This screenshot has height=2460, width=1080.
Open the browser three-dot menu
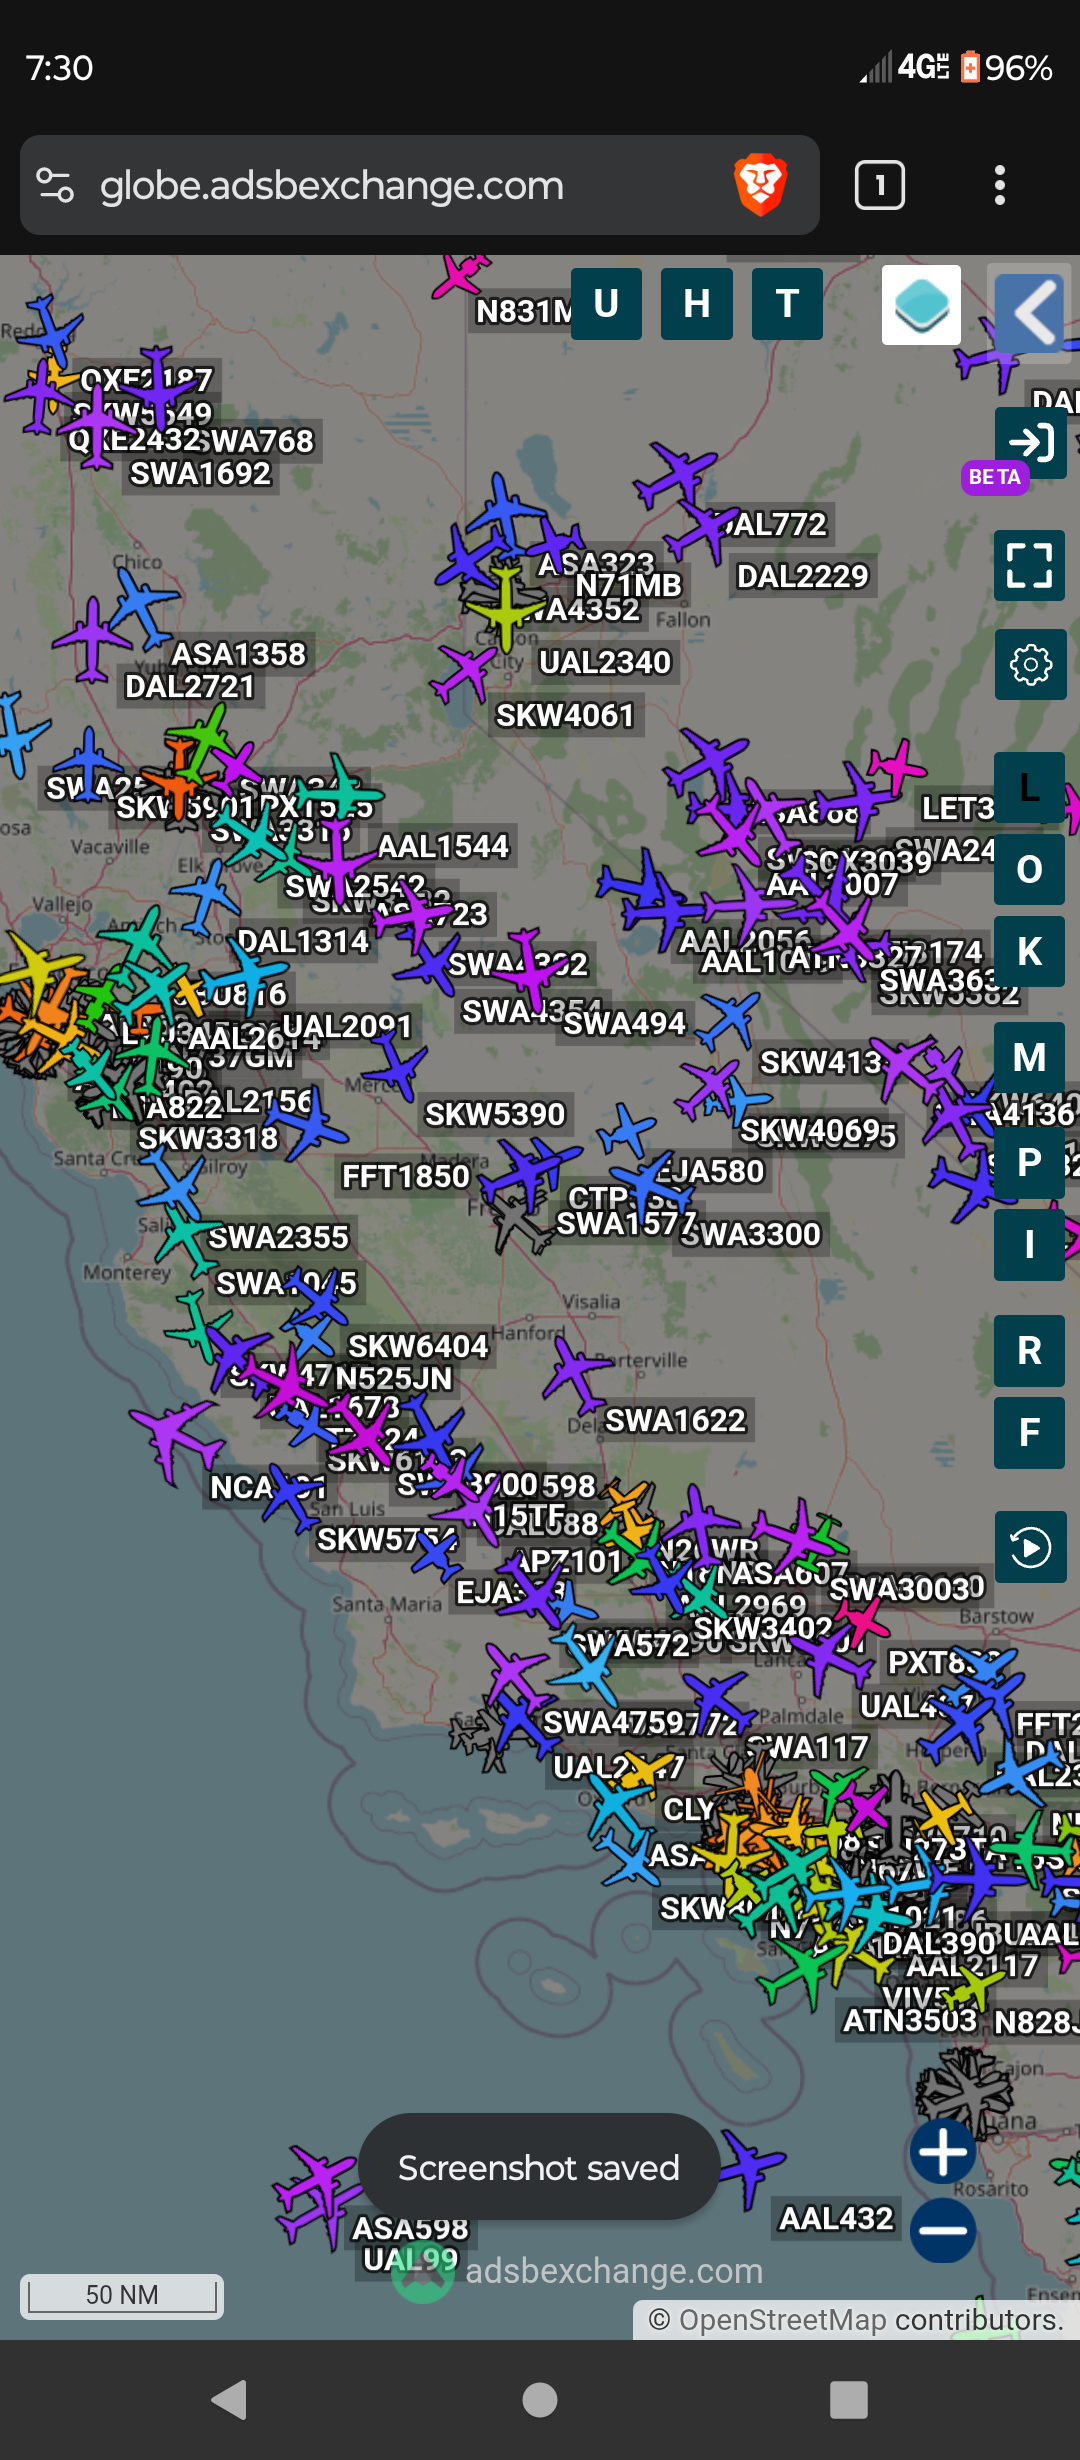click(1000, 185)
